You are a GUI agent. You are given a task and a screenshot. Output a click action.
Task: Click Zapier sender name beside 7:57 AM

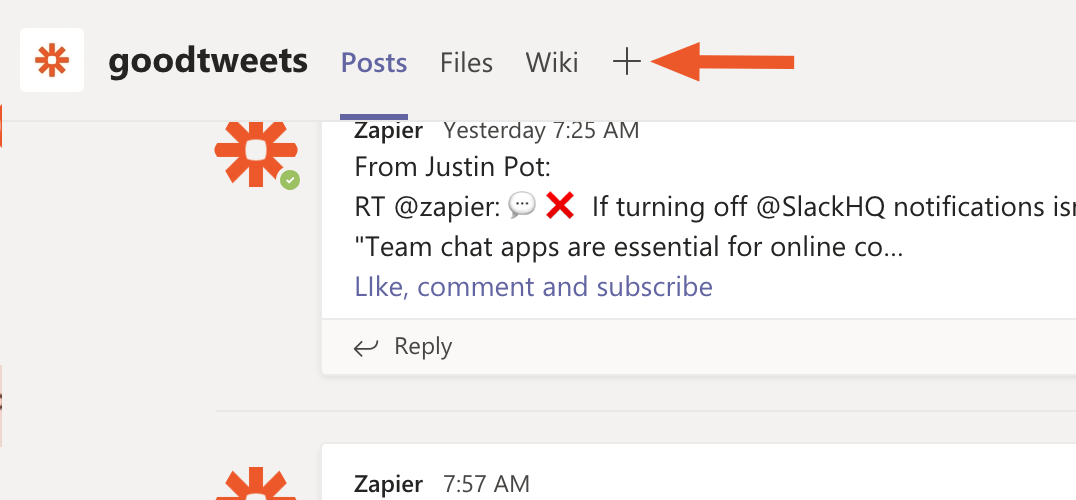[388, 484]
